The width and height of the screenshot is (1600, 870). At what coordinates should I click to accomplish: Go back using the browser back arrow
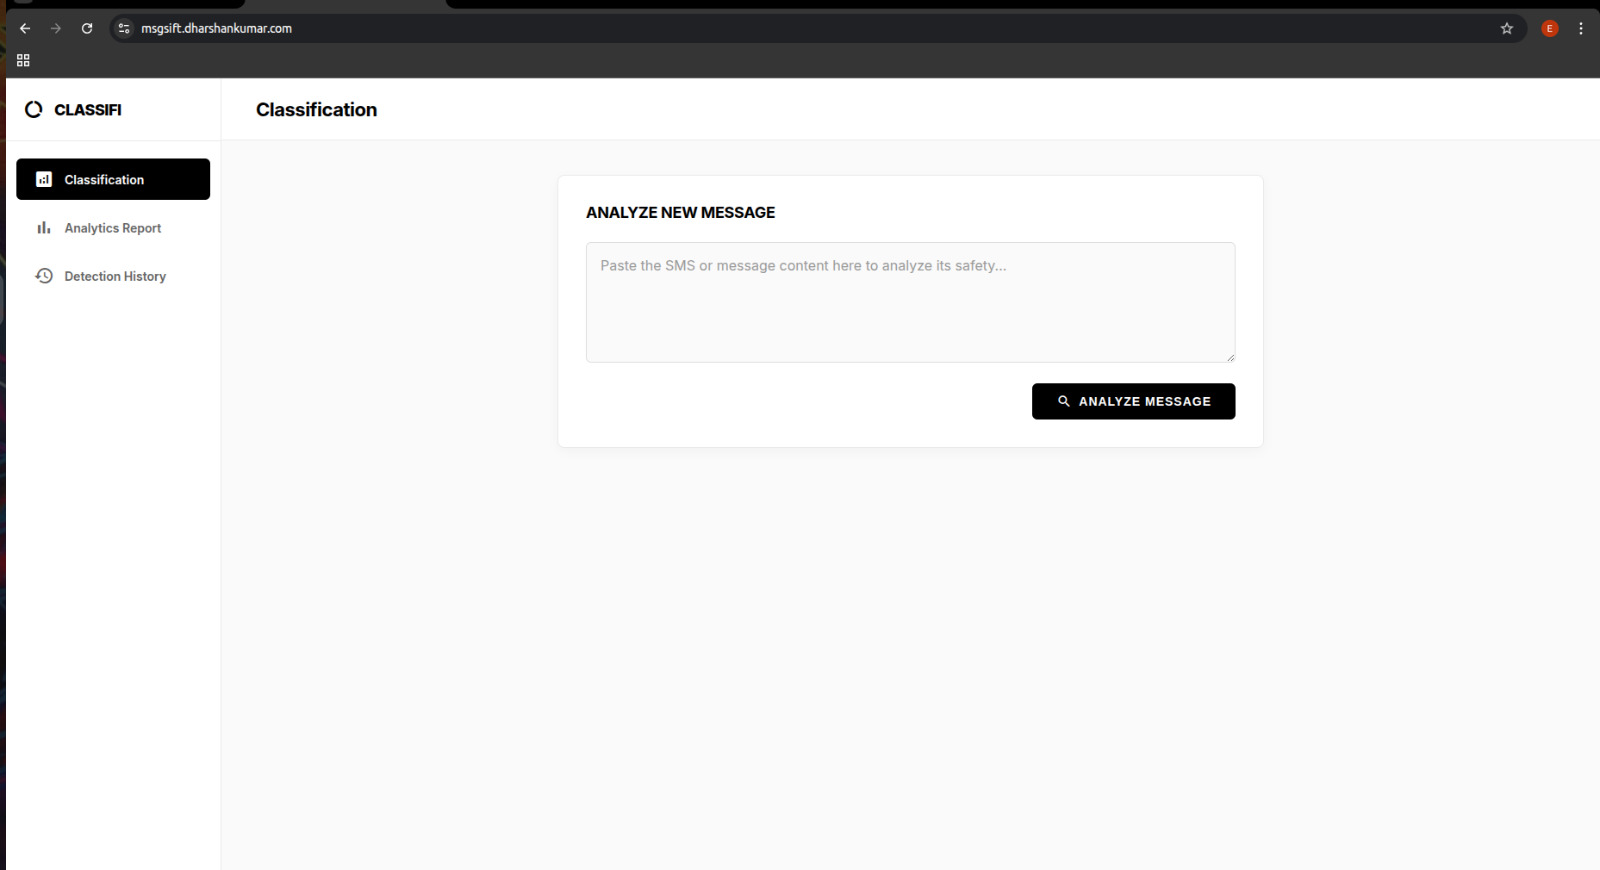pyautogui.click(x=25, y=28)
